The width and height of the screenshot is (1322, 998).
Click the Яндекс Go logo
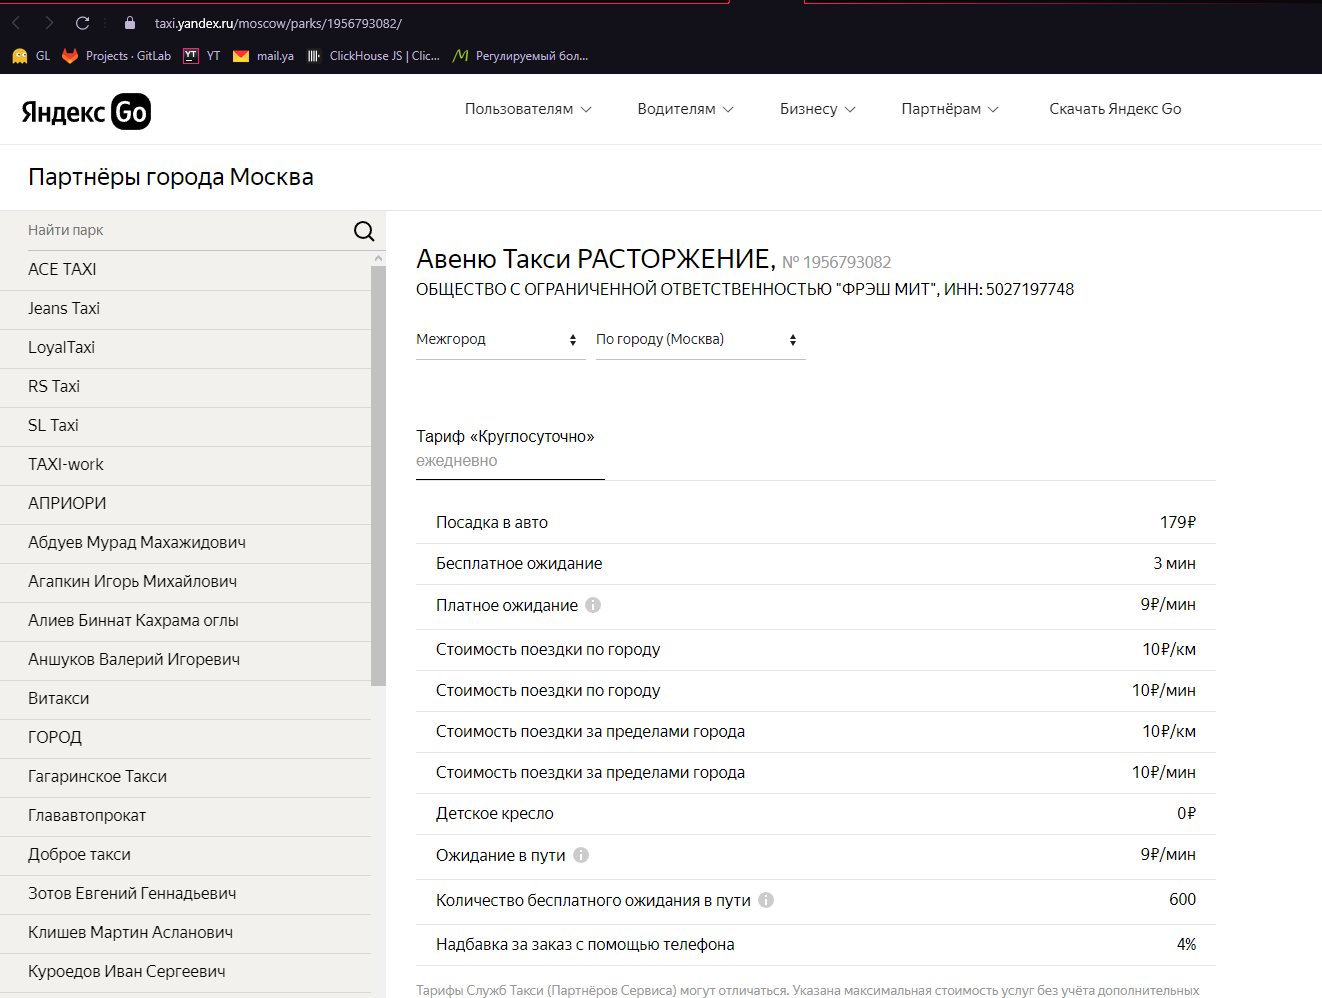click(x=86, y=111)
